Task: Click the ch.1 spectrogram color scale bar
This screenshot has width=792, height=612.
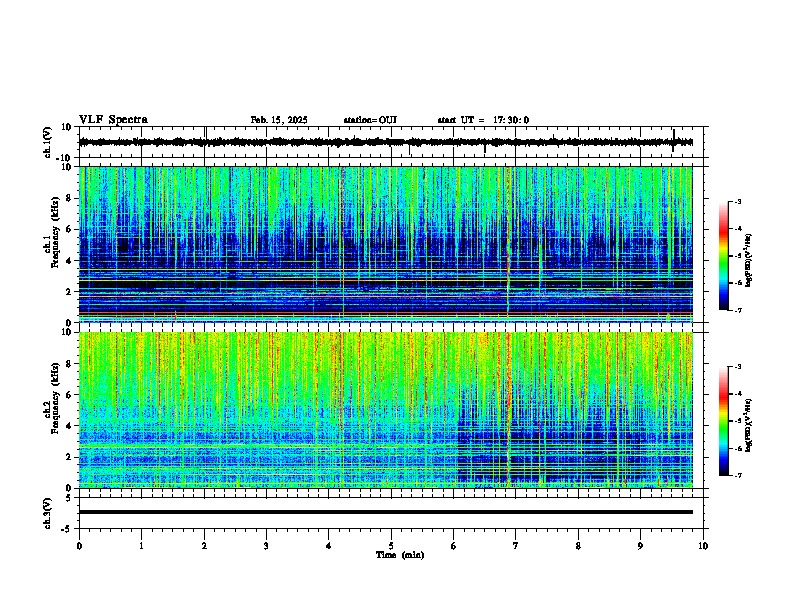Action: click(724, 256)
